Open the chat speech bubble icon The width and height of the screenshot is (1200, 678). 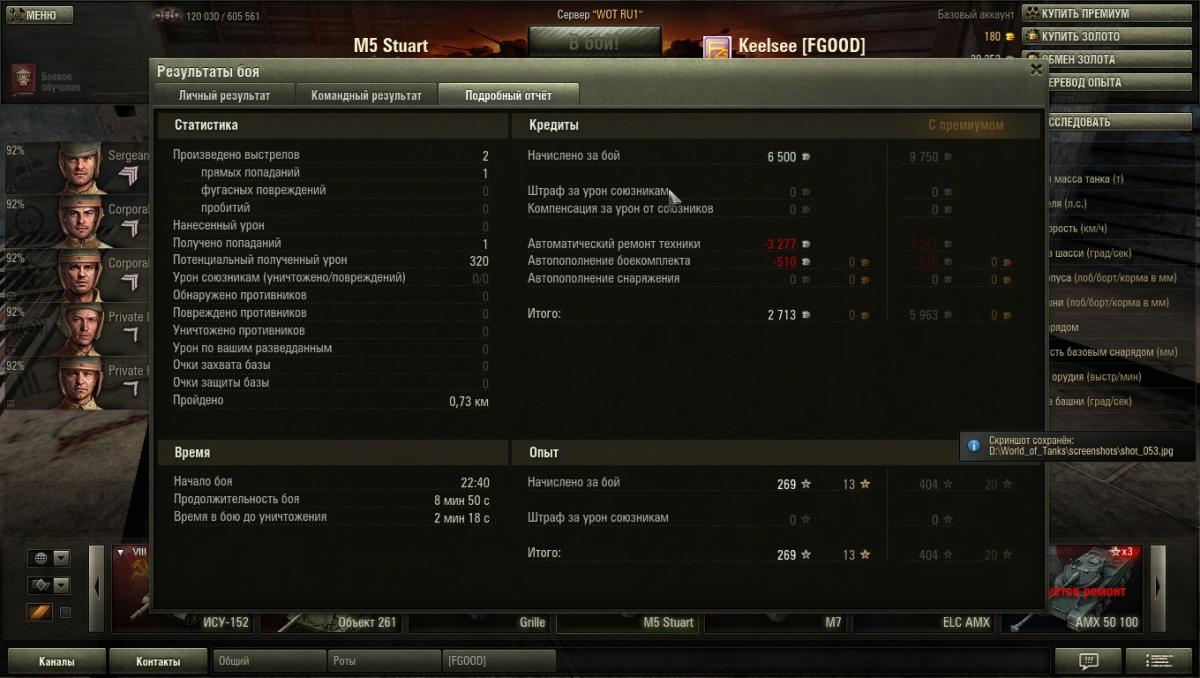pos(1088,661)
